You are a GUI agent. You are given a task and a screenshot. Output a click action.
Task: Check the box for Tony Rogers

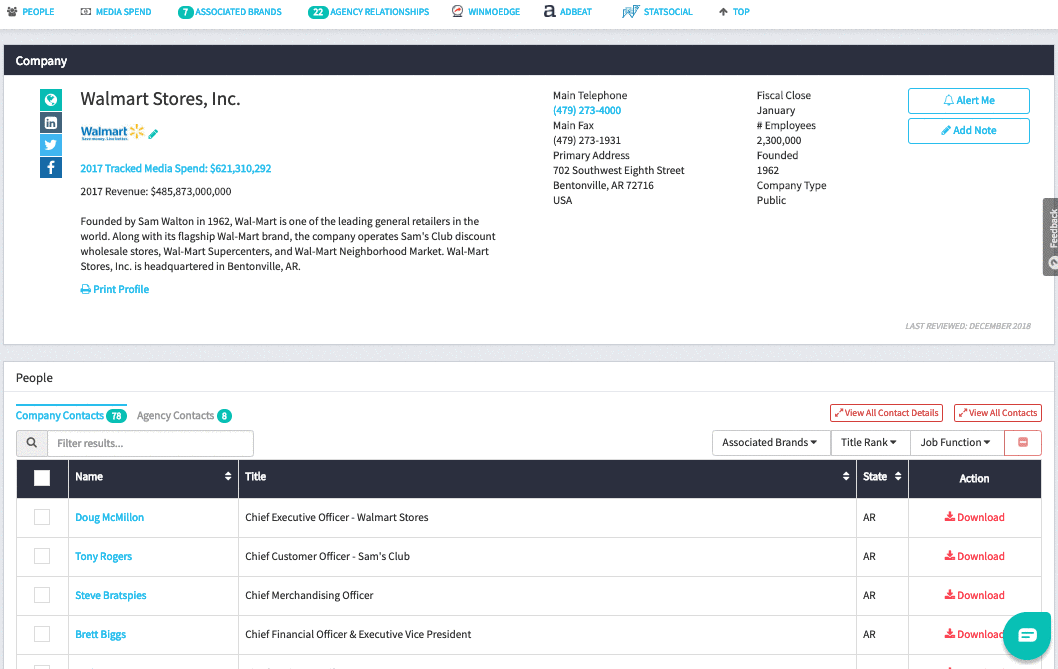42,556
